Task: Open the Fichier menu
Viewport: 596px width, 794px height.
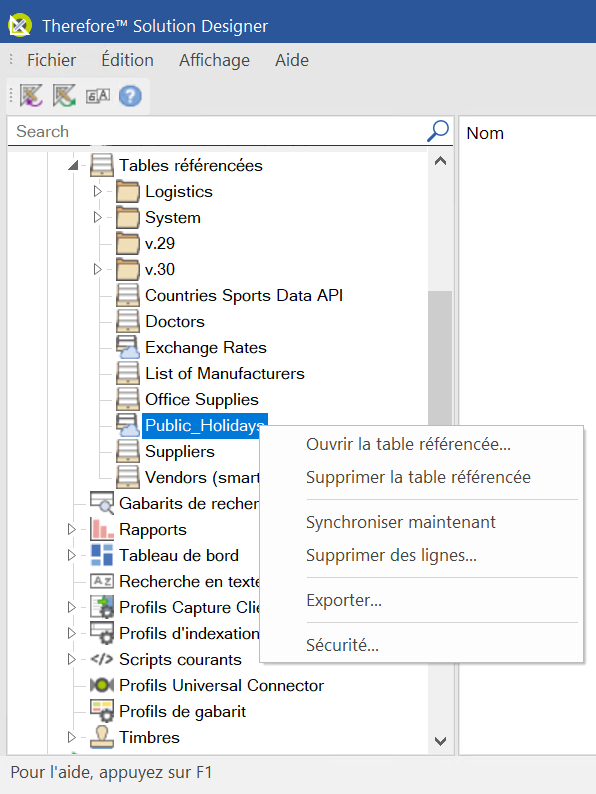Action: coord(51,60)
